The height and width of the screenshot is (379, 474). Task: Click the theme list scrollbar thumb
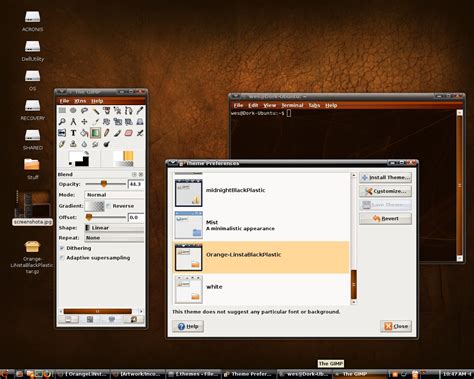[354, 284]
